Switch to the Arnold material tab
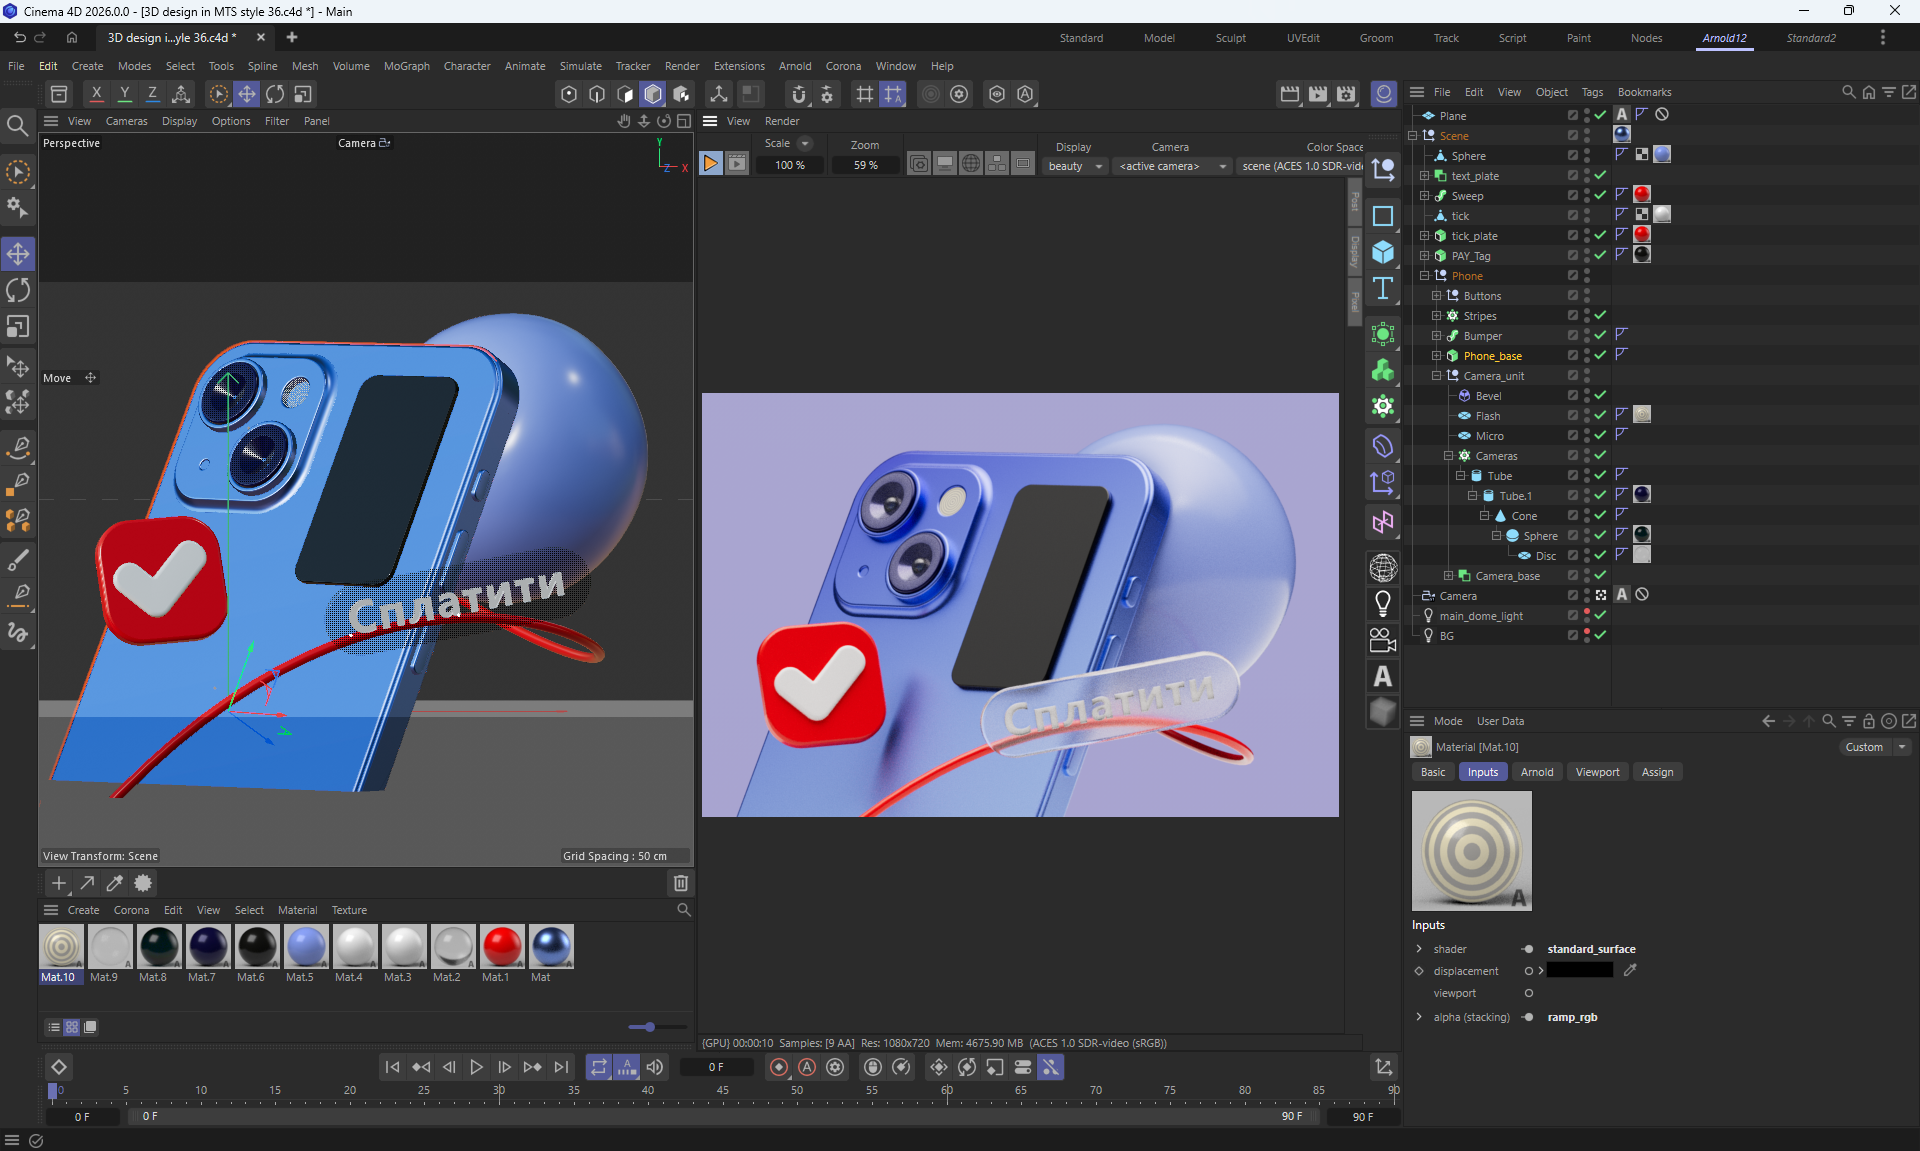The height and width of the screenshot is (1151, 1920). (1536, 772)
